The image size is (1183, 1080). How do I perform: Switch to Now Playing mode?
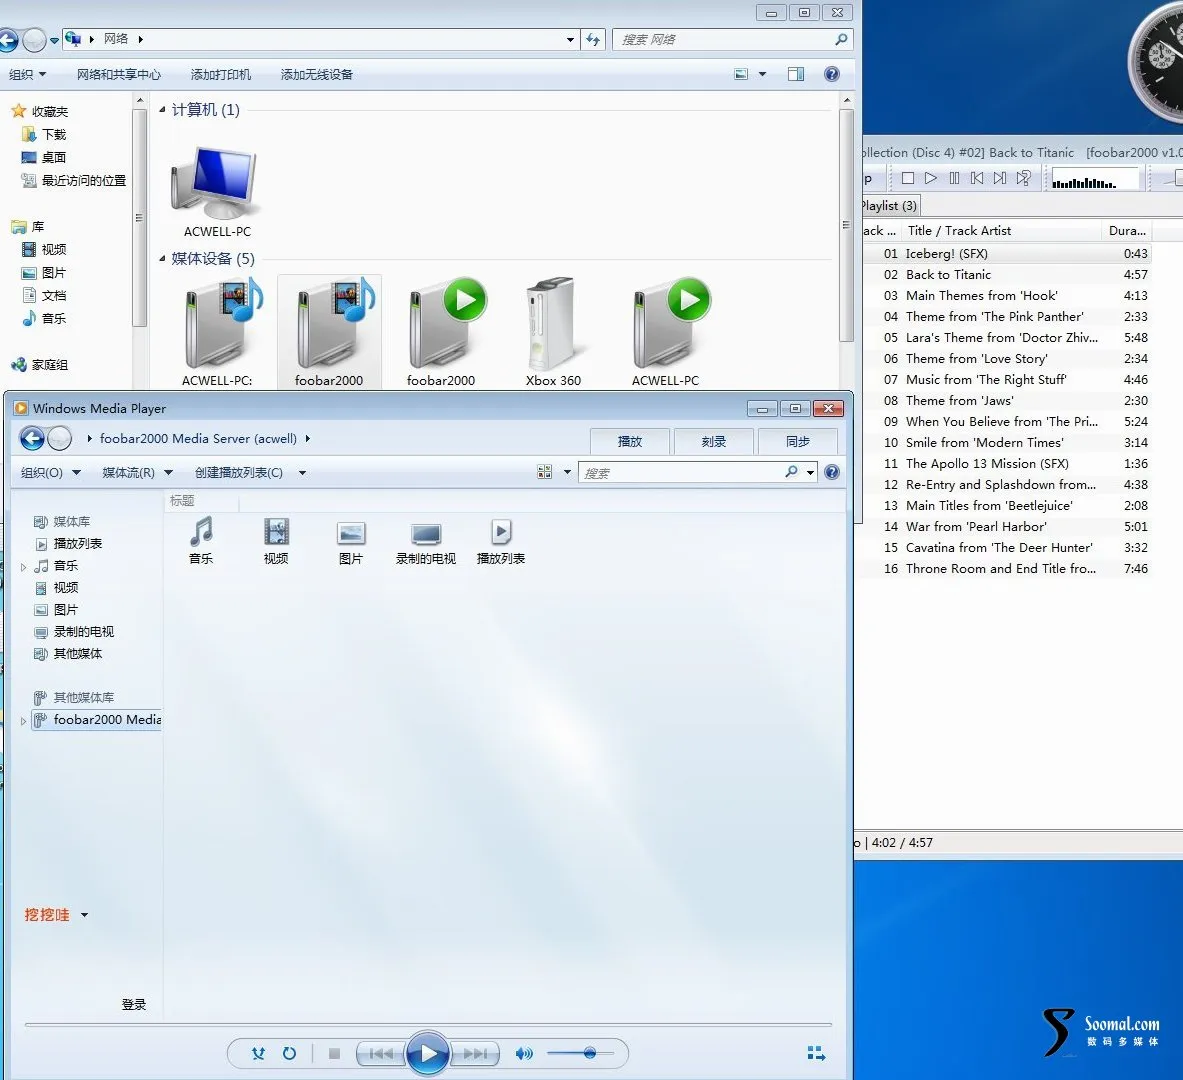tap(816, 1053)
